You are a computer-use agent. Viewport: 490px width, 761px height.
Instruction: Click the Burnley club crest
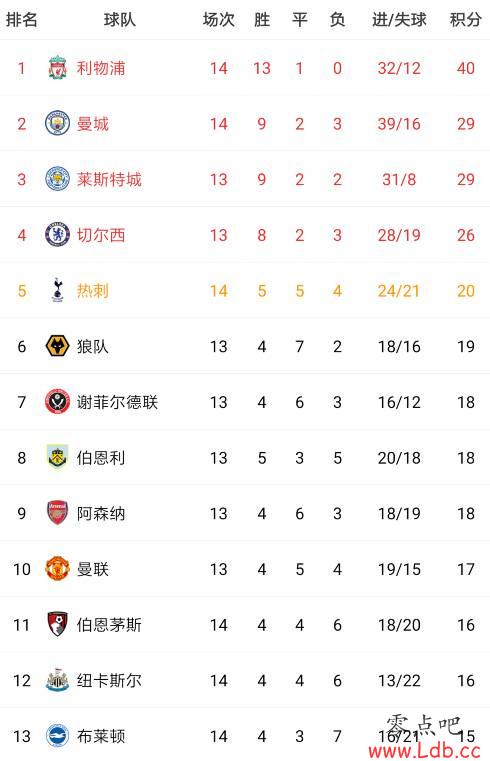pos(57,457)
